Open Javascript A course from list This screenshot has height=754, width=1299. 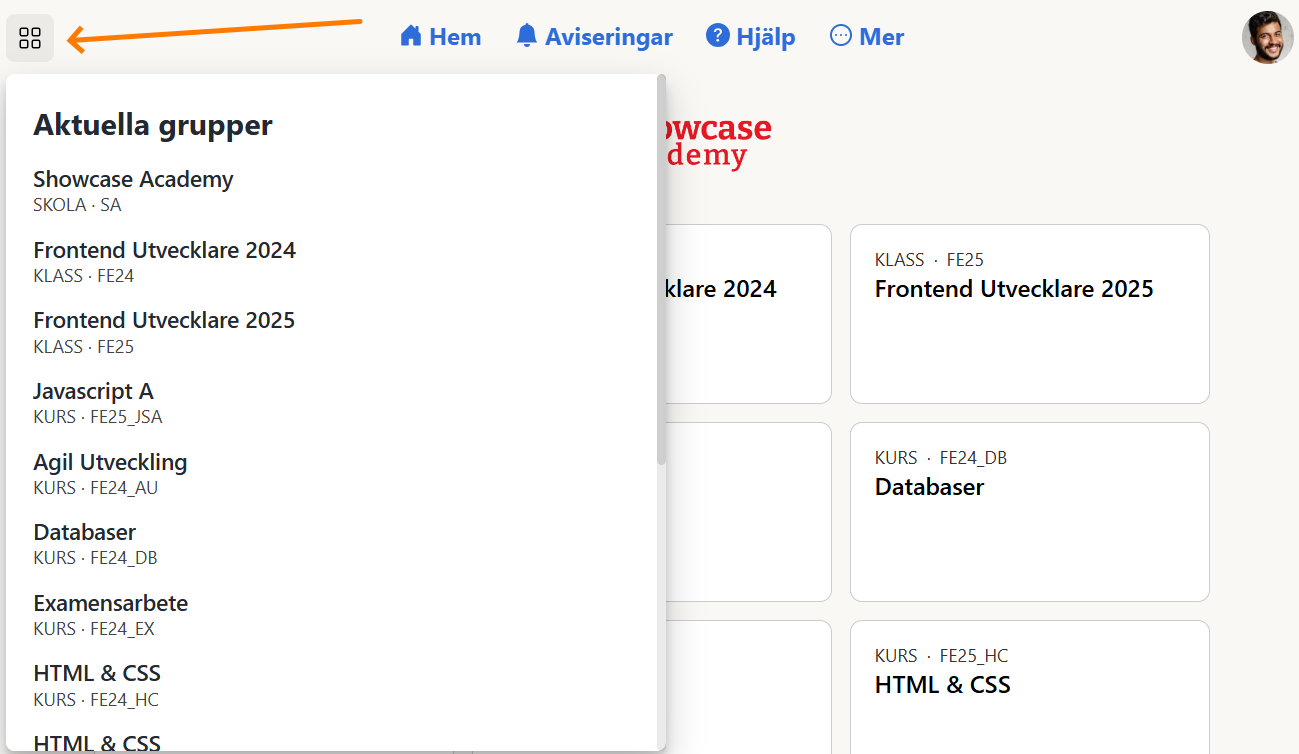[93, 391]
